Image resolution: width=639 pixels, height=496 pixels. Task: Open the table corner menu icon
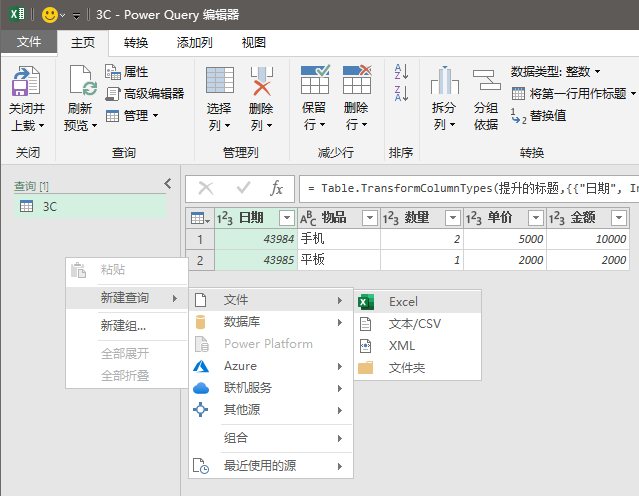point(200,218)
